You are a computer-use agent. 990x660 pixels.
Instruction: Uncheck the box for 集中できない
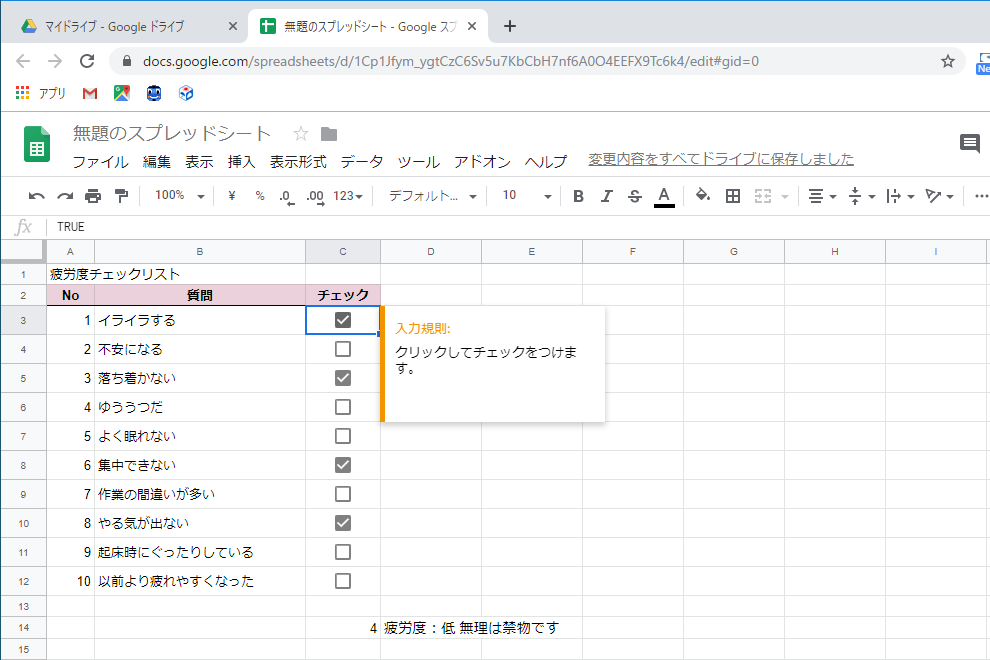[x=342, y=464]
